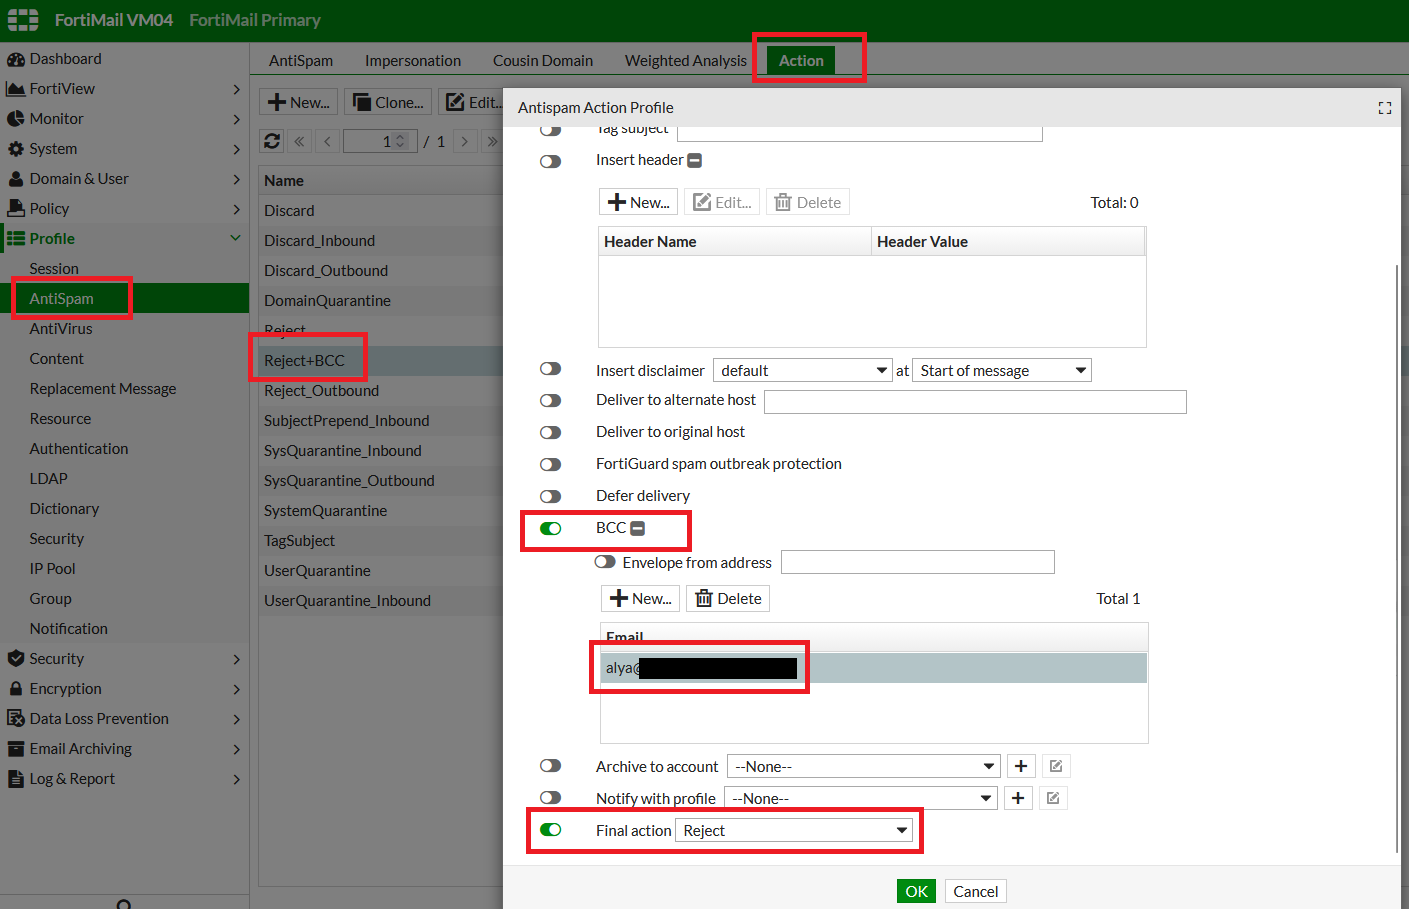The width and height of the screenshot is (1409, 909).
Task: Clone the selected profile
Action: click(x=388, y=102)
